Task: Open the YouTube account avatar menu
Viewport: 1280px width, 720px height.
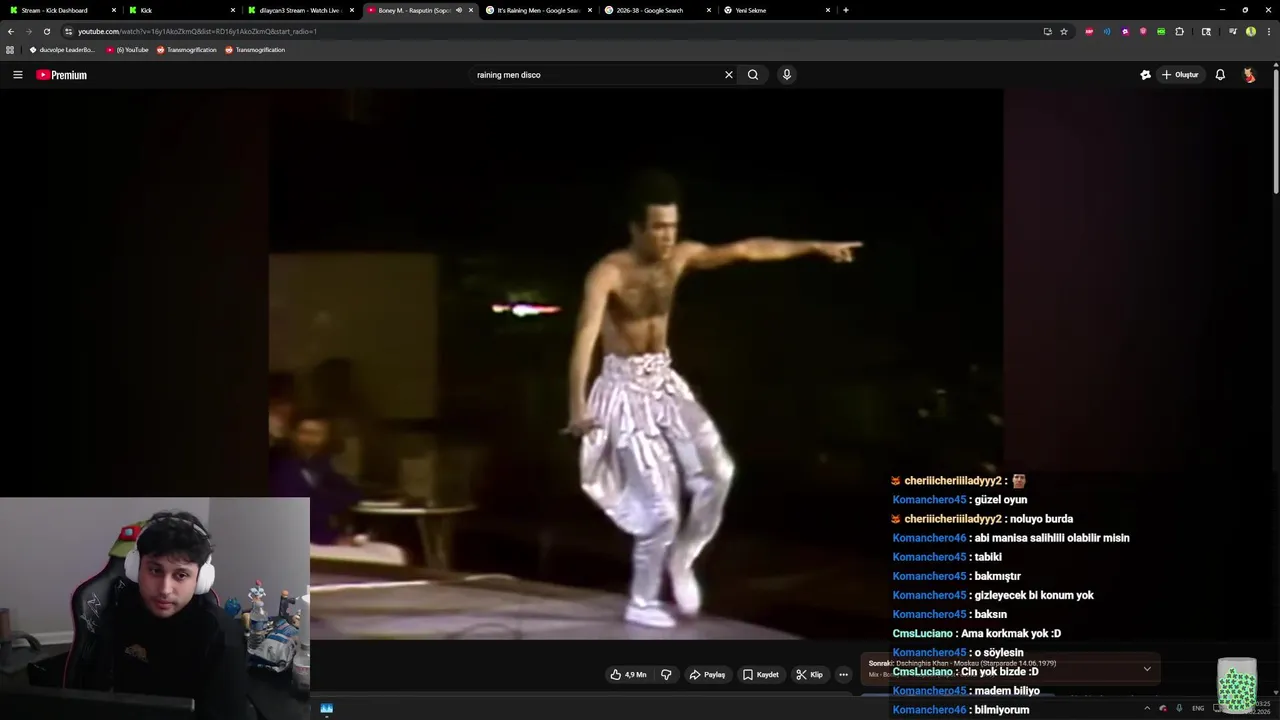Action: point(1249,75)
